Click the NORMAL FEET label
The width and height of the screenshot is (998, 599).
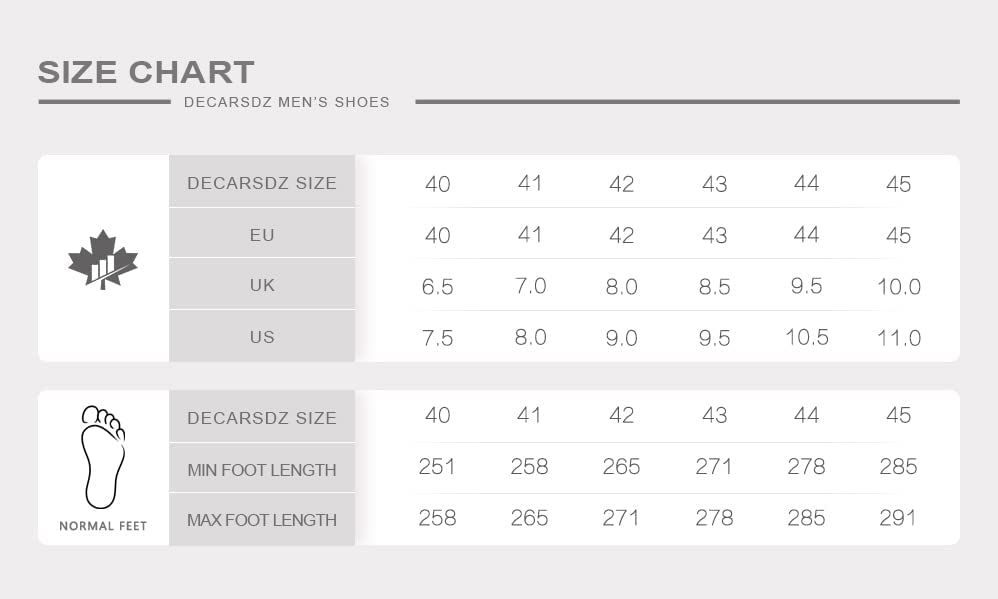pyautogui.click(x=103, y=526)
